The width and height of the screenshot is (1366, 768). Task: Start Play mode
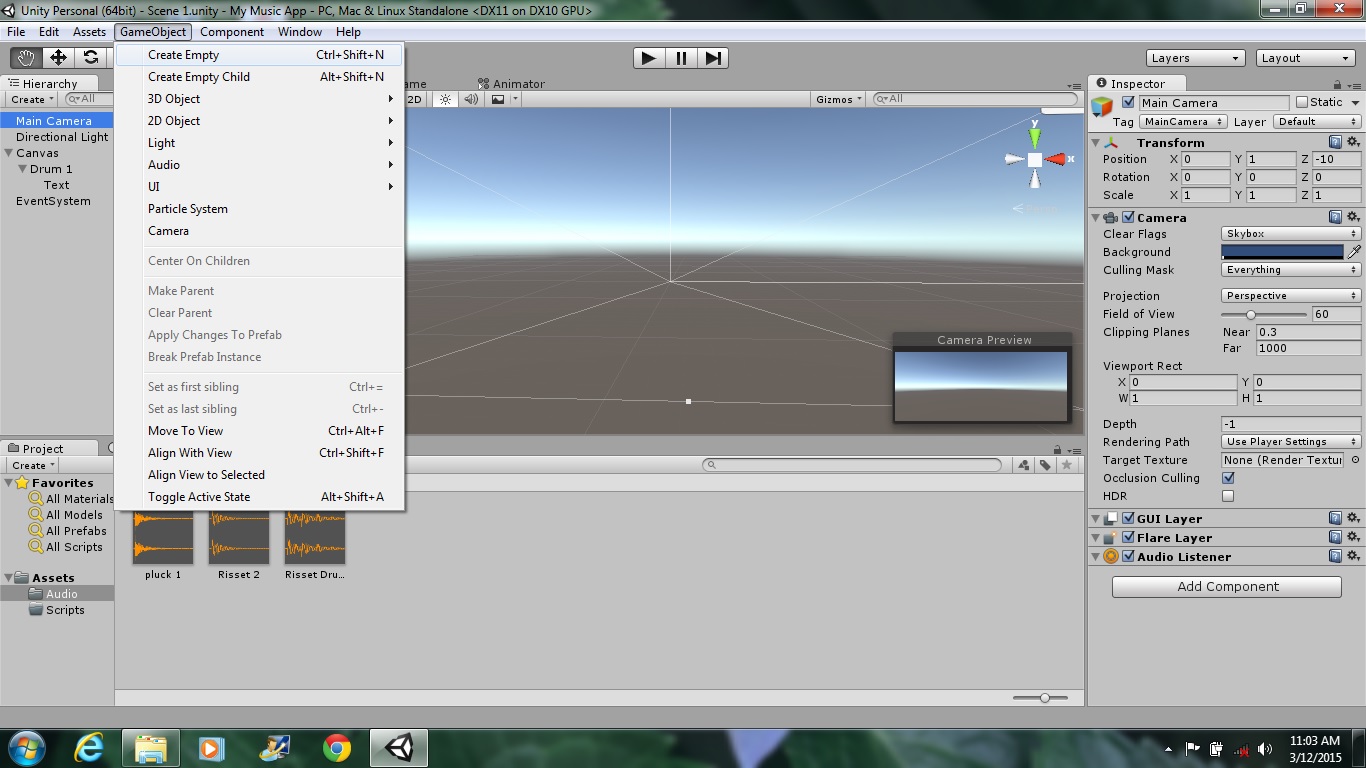pos(649,58)
